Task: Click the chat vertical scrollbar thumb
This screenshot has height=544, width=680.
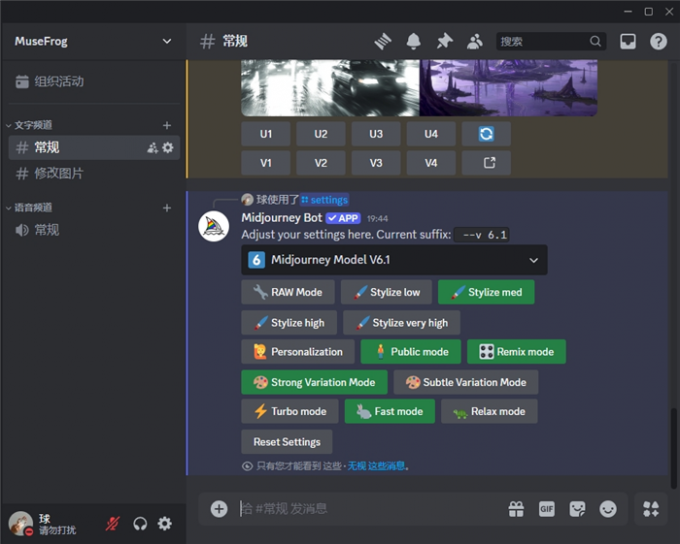Action: click(x=673, y=448)
